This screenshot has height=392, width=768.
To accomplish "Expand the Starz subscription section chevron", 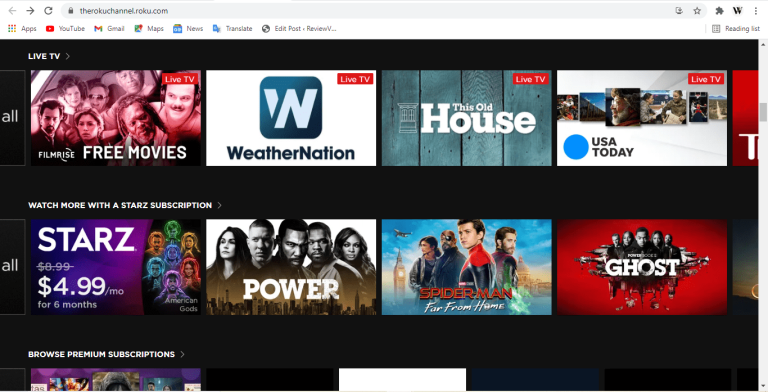I will pyautogui.click(x=219, y=205).
